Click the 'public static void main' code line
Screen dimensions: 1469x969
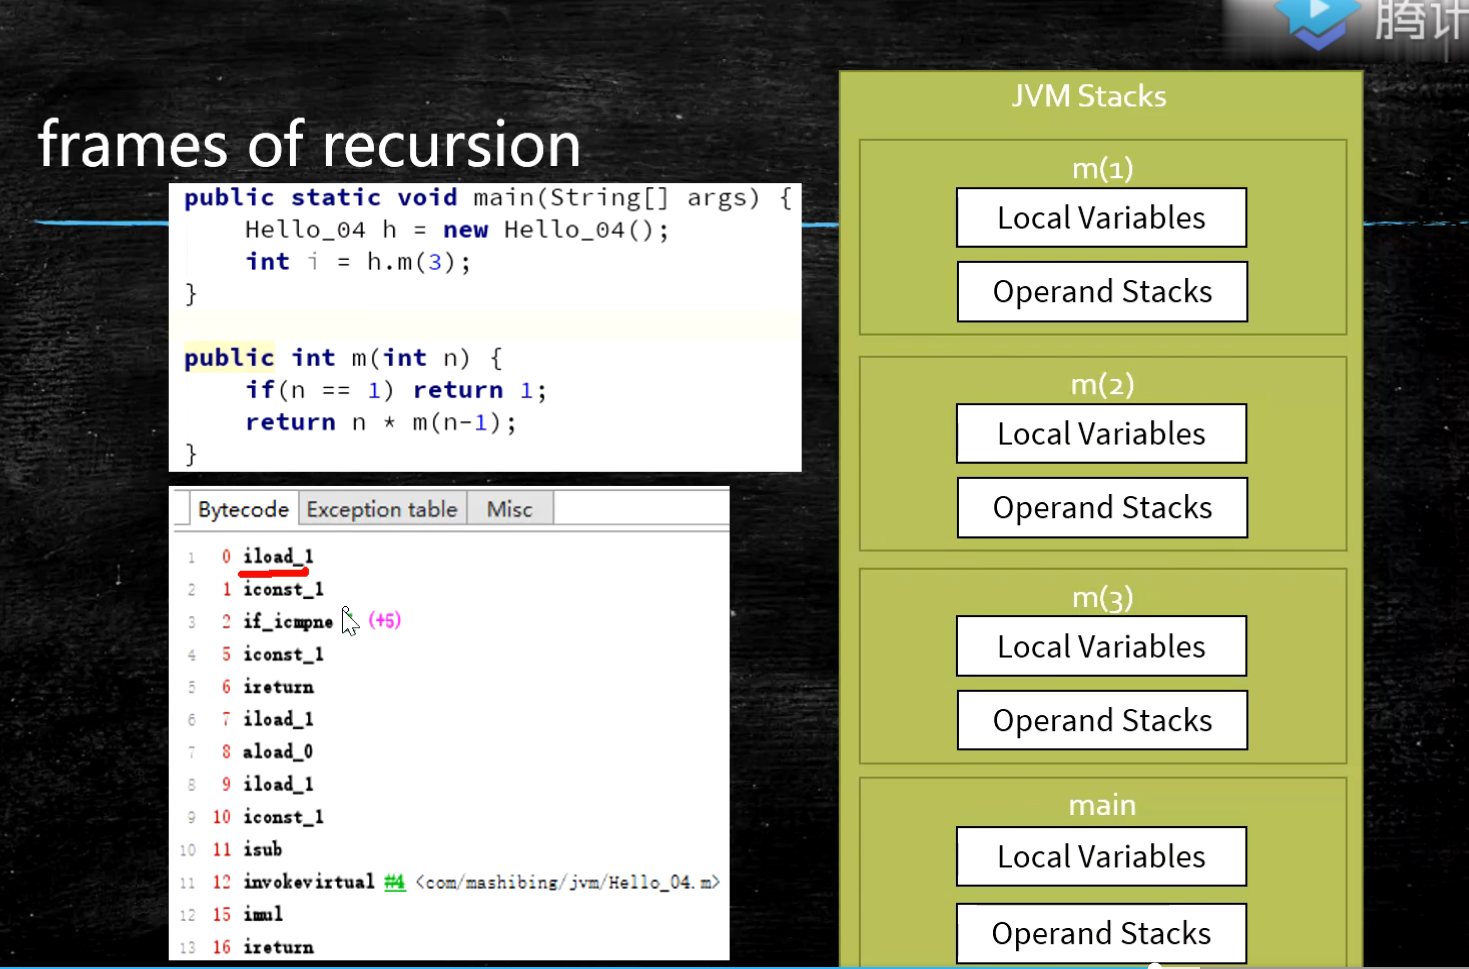click(x=488, y=198)
